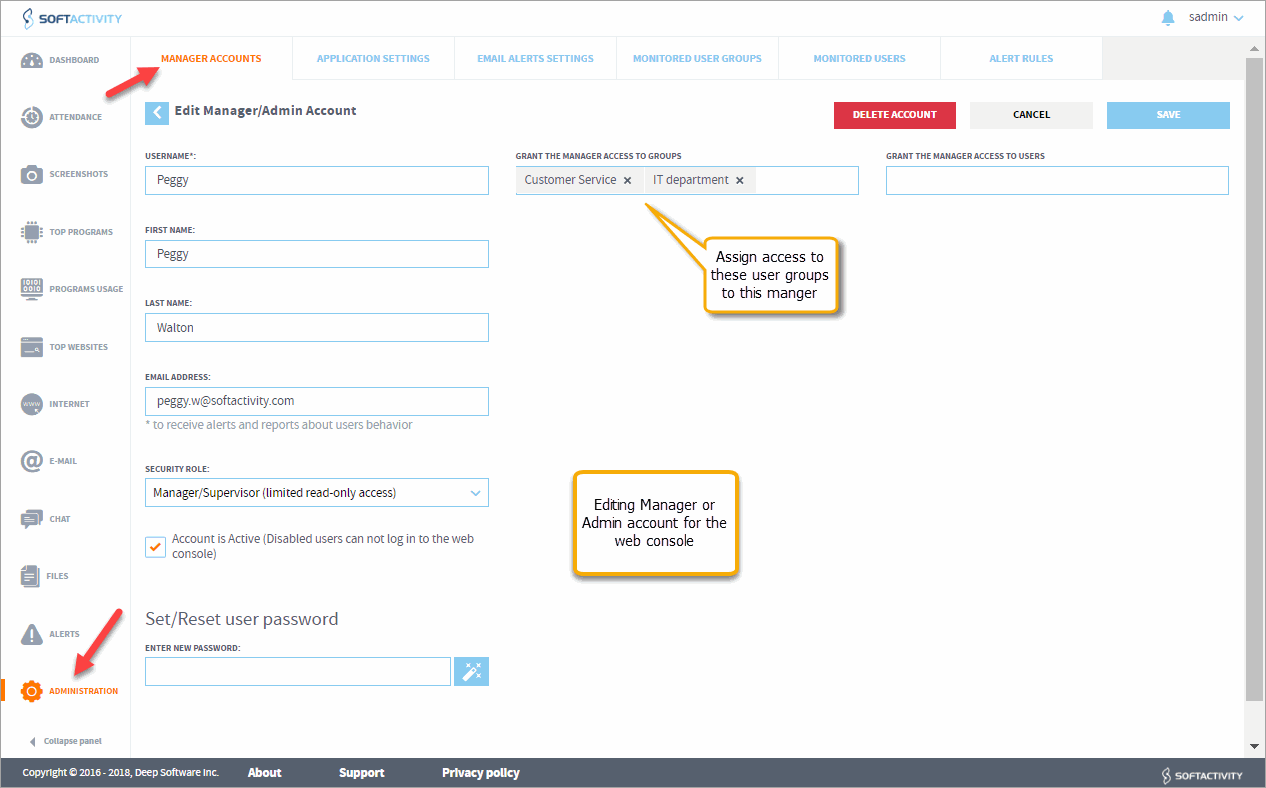Image resolution: width=1266 pixels, height=788 pixels.
Task: Expand the sadmin user menu
Action: click(x=1216, y=18)
